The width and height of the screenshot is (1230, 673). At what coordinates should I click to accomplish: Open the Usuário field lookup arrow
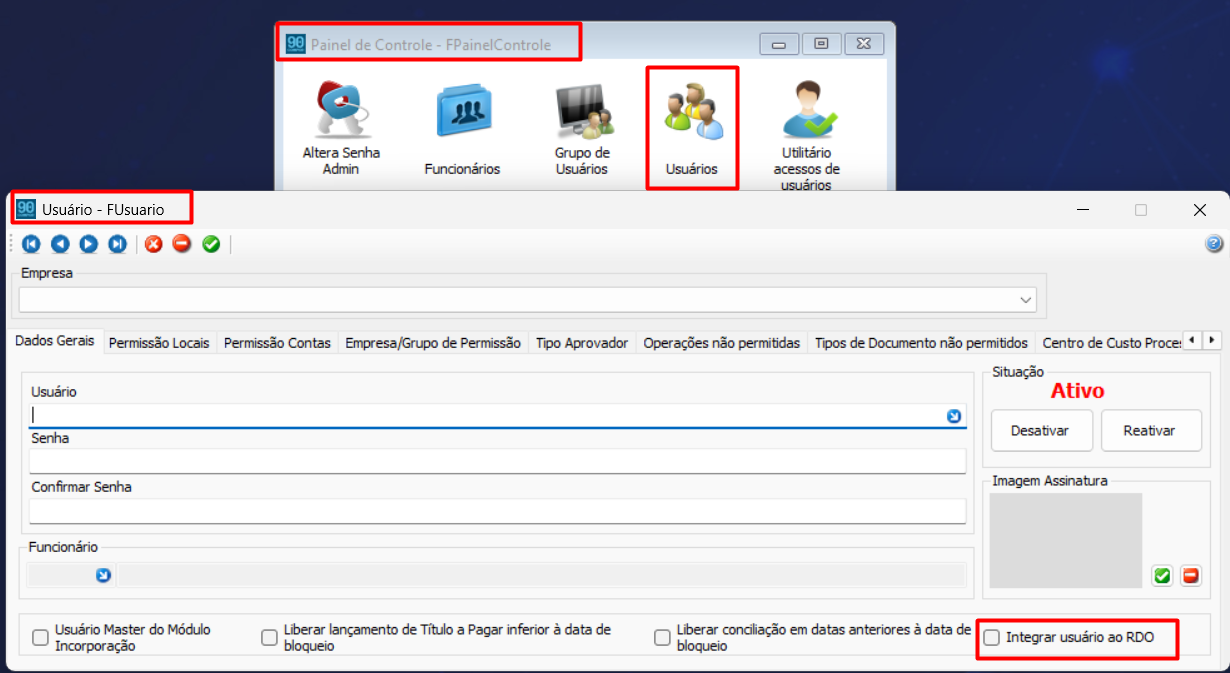tap(954, 416)
